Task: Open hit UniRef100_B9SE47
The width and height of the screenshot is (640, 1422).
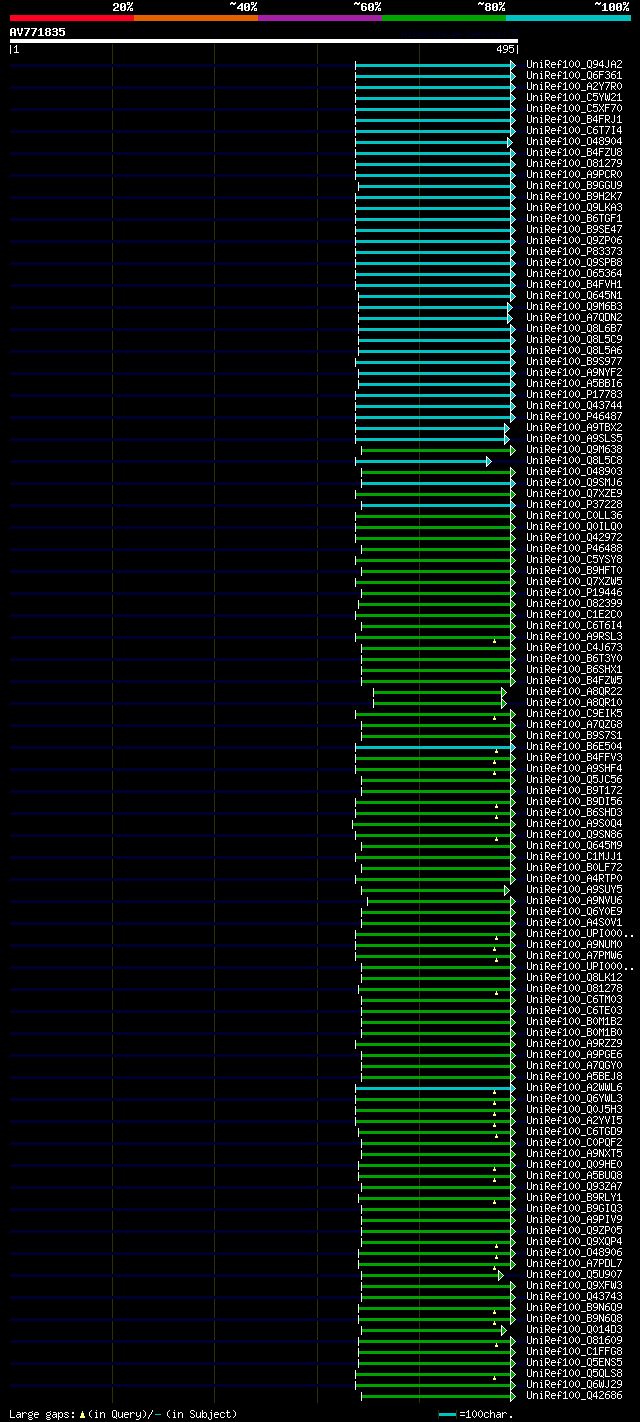Action: [x=574, y=230]
